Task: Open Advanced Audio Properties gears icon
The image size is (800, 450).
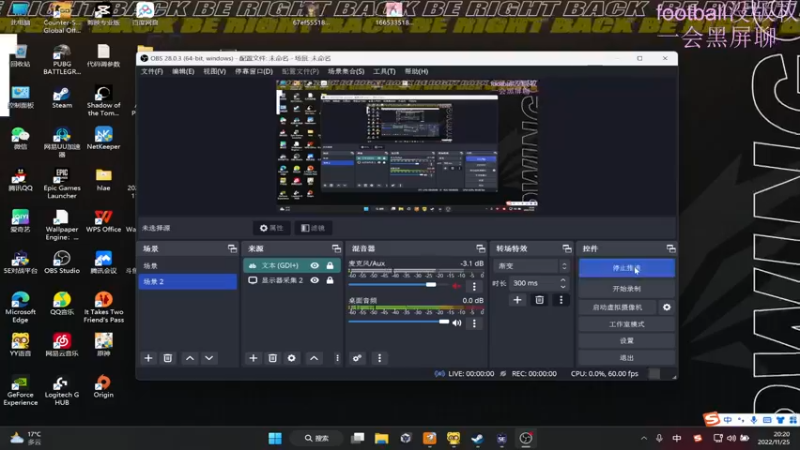Action: tap(357, 358)
